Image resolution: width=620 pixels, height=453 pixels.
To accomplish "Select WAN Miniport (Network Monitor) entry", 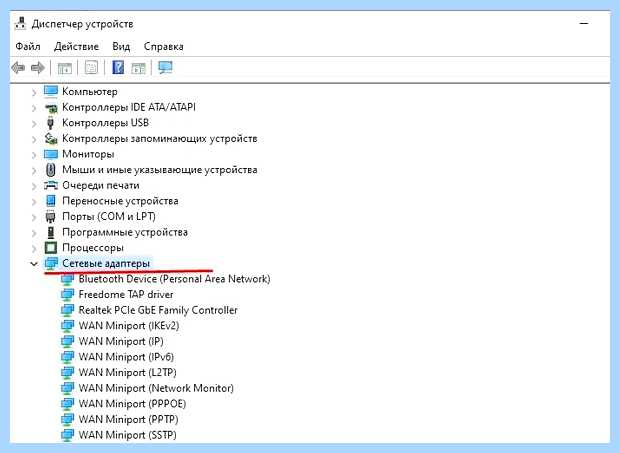I will (x=156, y=388).
